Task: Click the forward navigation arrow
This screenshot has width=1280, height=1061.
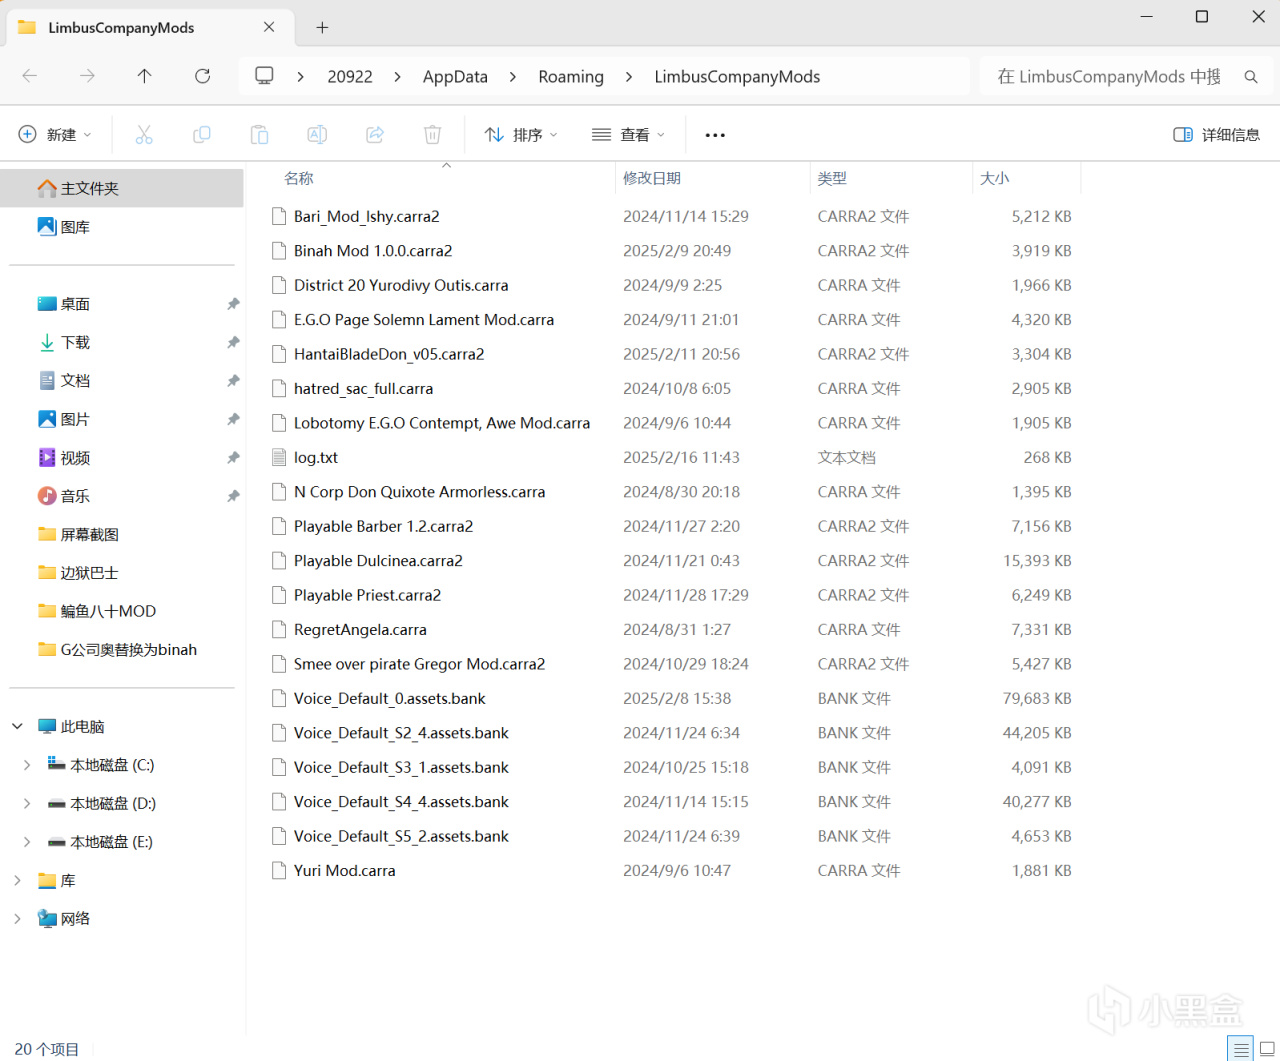Action: [88, 76]
